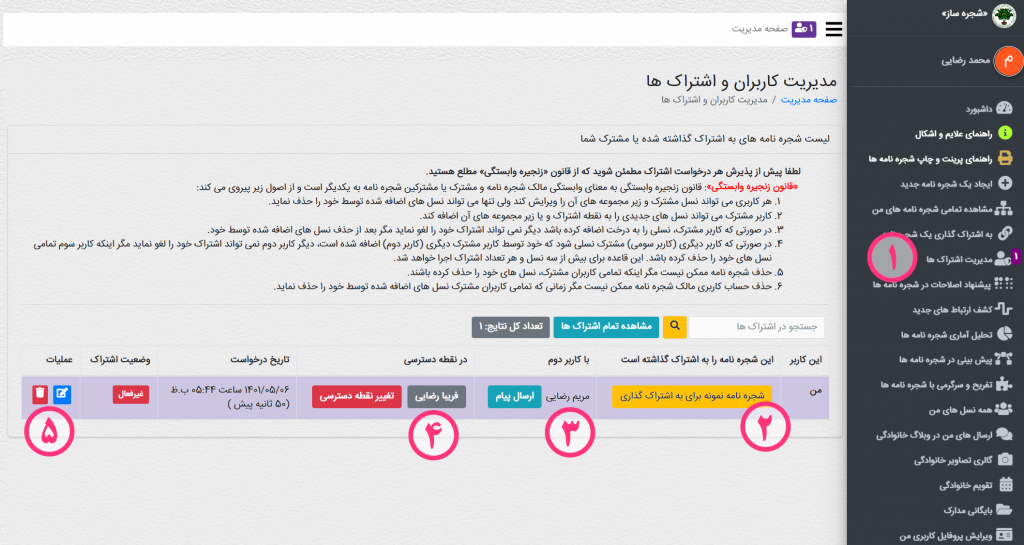Click the puzzle icon for تفریح و سرگرمی
1024x545 pixels.
pyautogui.click(x=1004, y=384)
